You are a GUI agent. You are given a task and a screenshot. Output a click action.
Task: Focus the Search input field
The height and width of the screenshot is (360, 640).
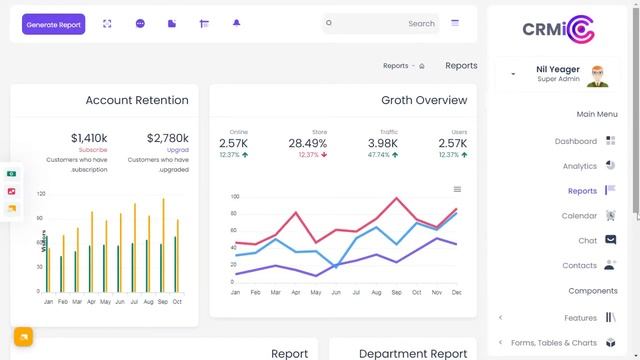[x=380, y=24]
